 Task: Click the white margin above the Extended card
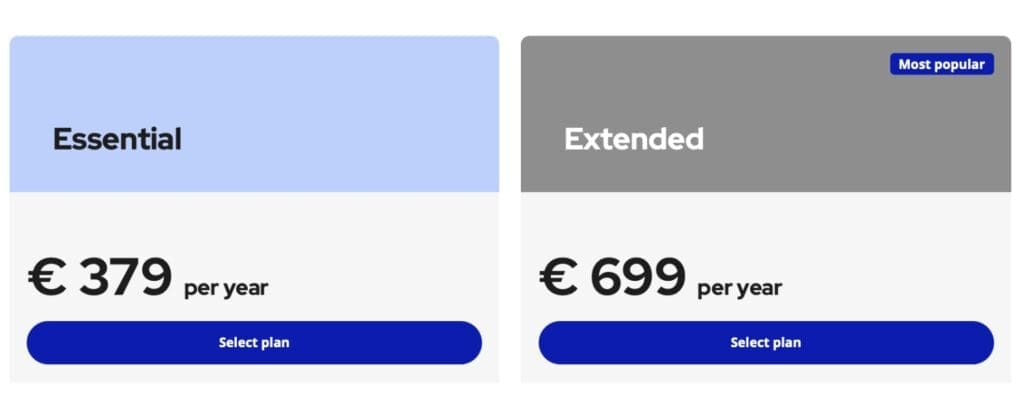766,17
